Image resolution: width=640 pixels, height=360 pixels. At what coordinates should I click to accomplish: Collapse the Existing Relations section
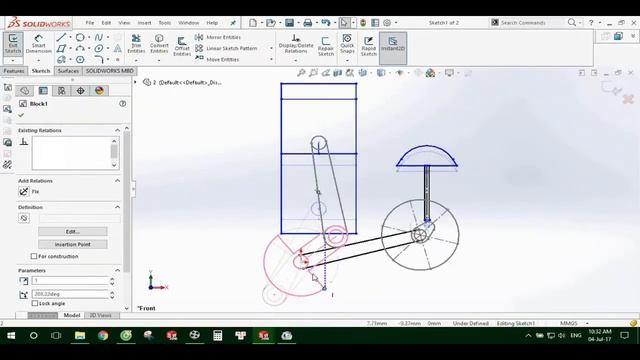coord(118,130)
